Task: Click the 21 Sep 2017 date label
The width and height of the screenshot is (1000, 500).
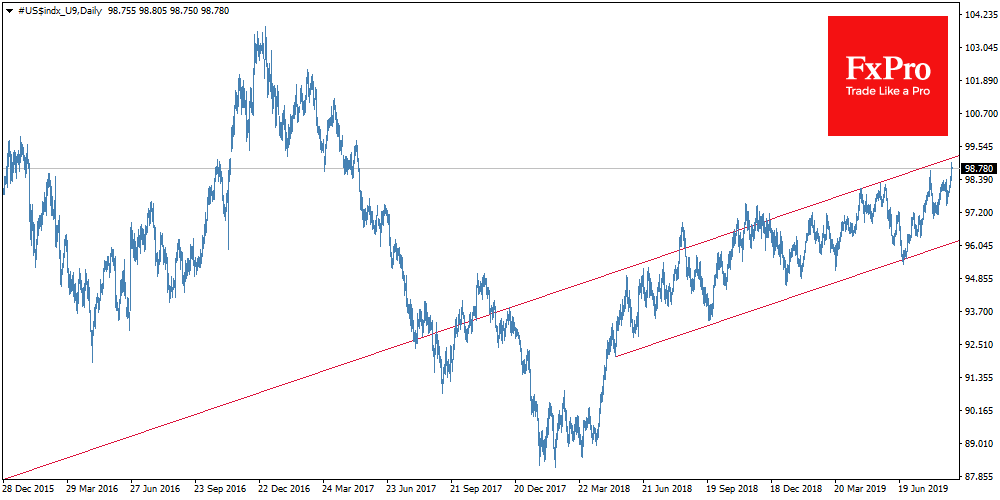Action: point(474,489)
